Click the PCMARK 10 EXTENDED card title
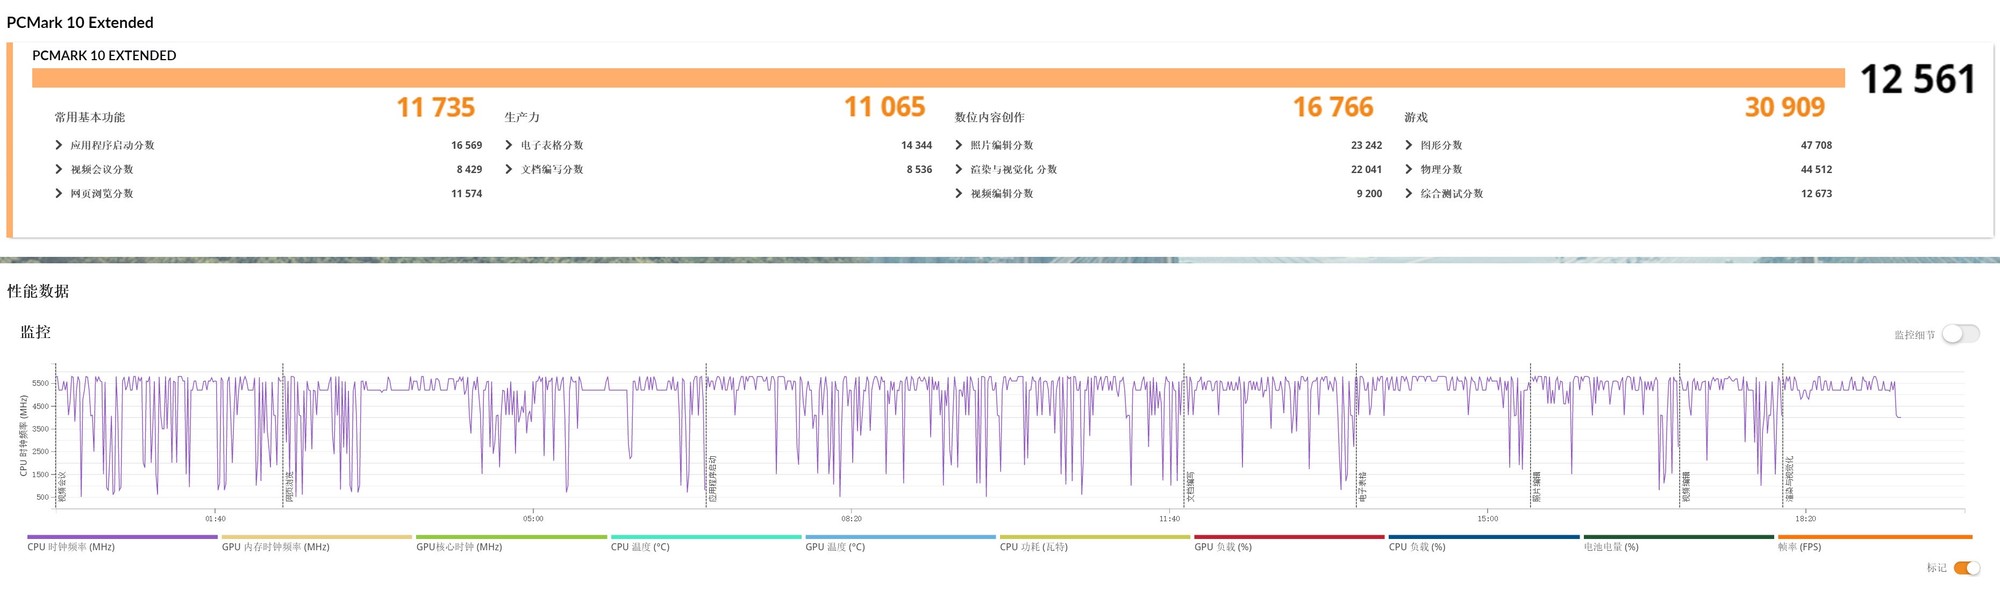The width and height of the screenshot is (2000, 604). click(104, 55)
